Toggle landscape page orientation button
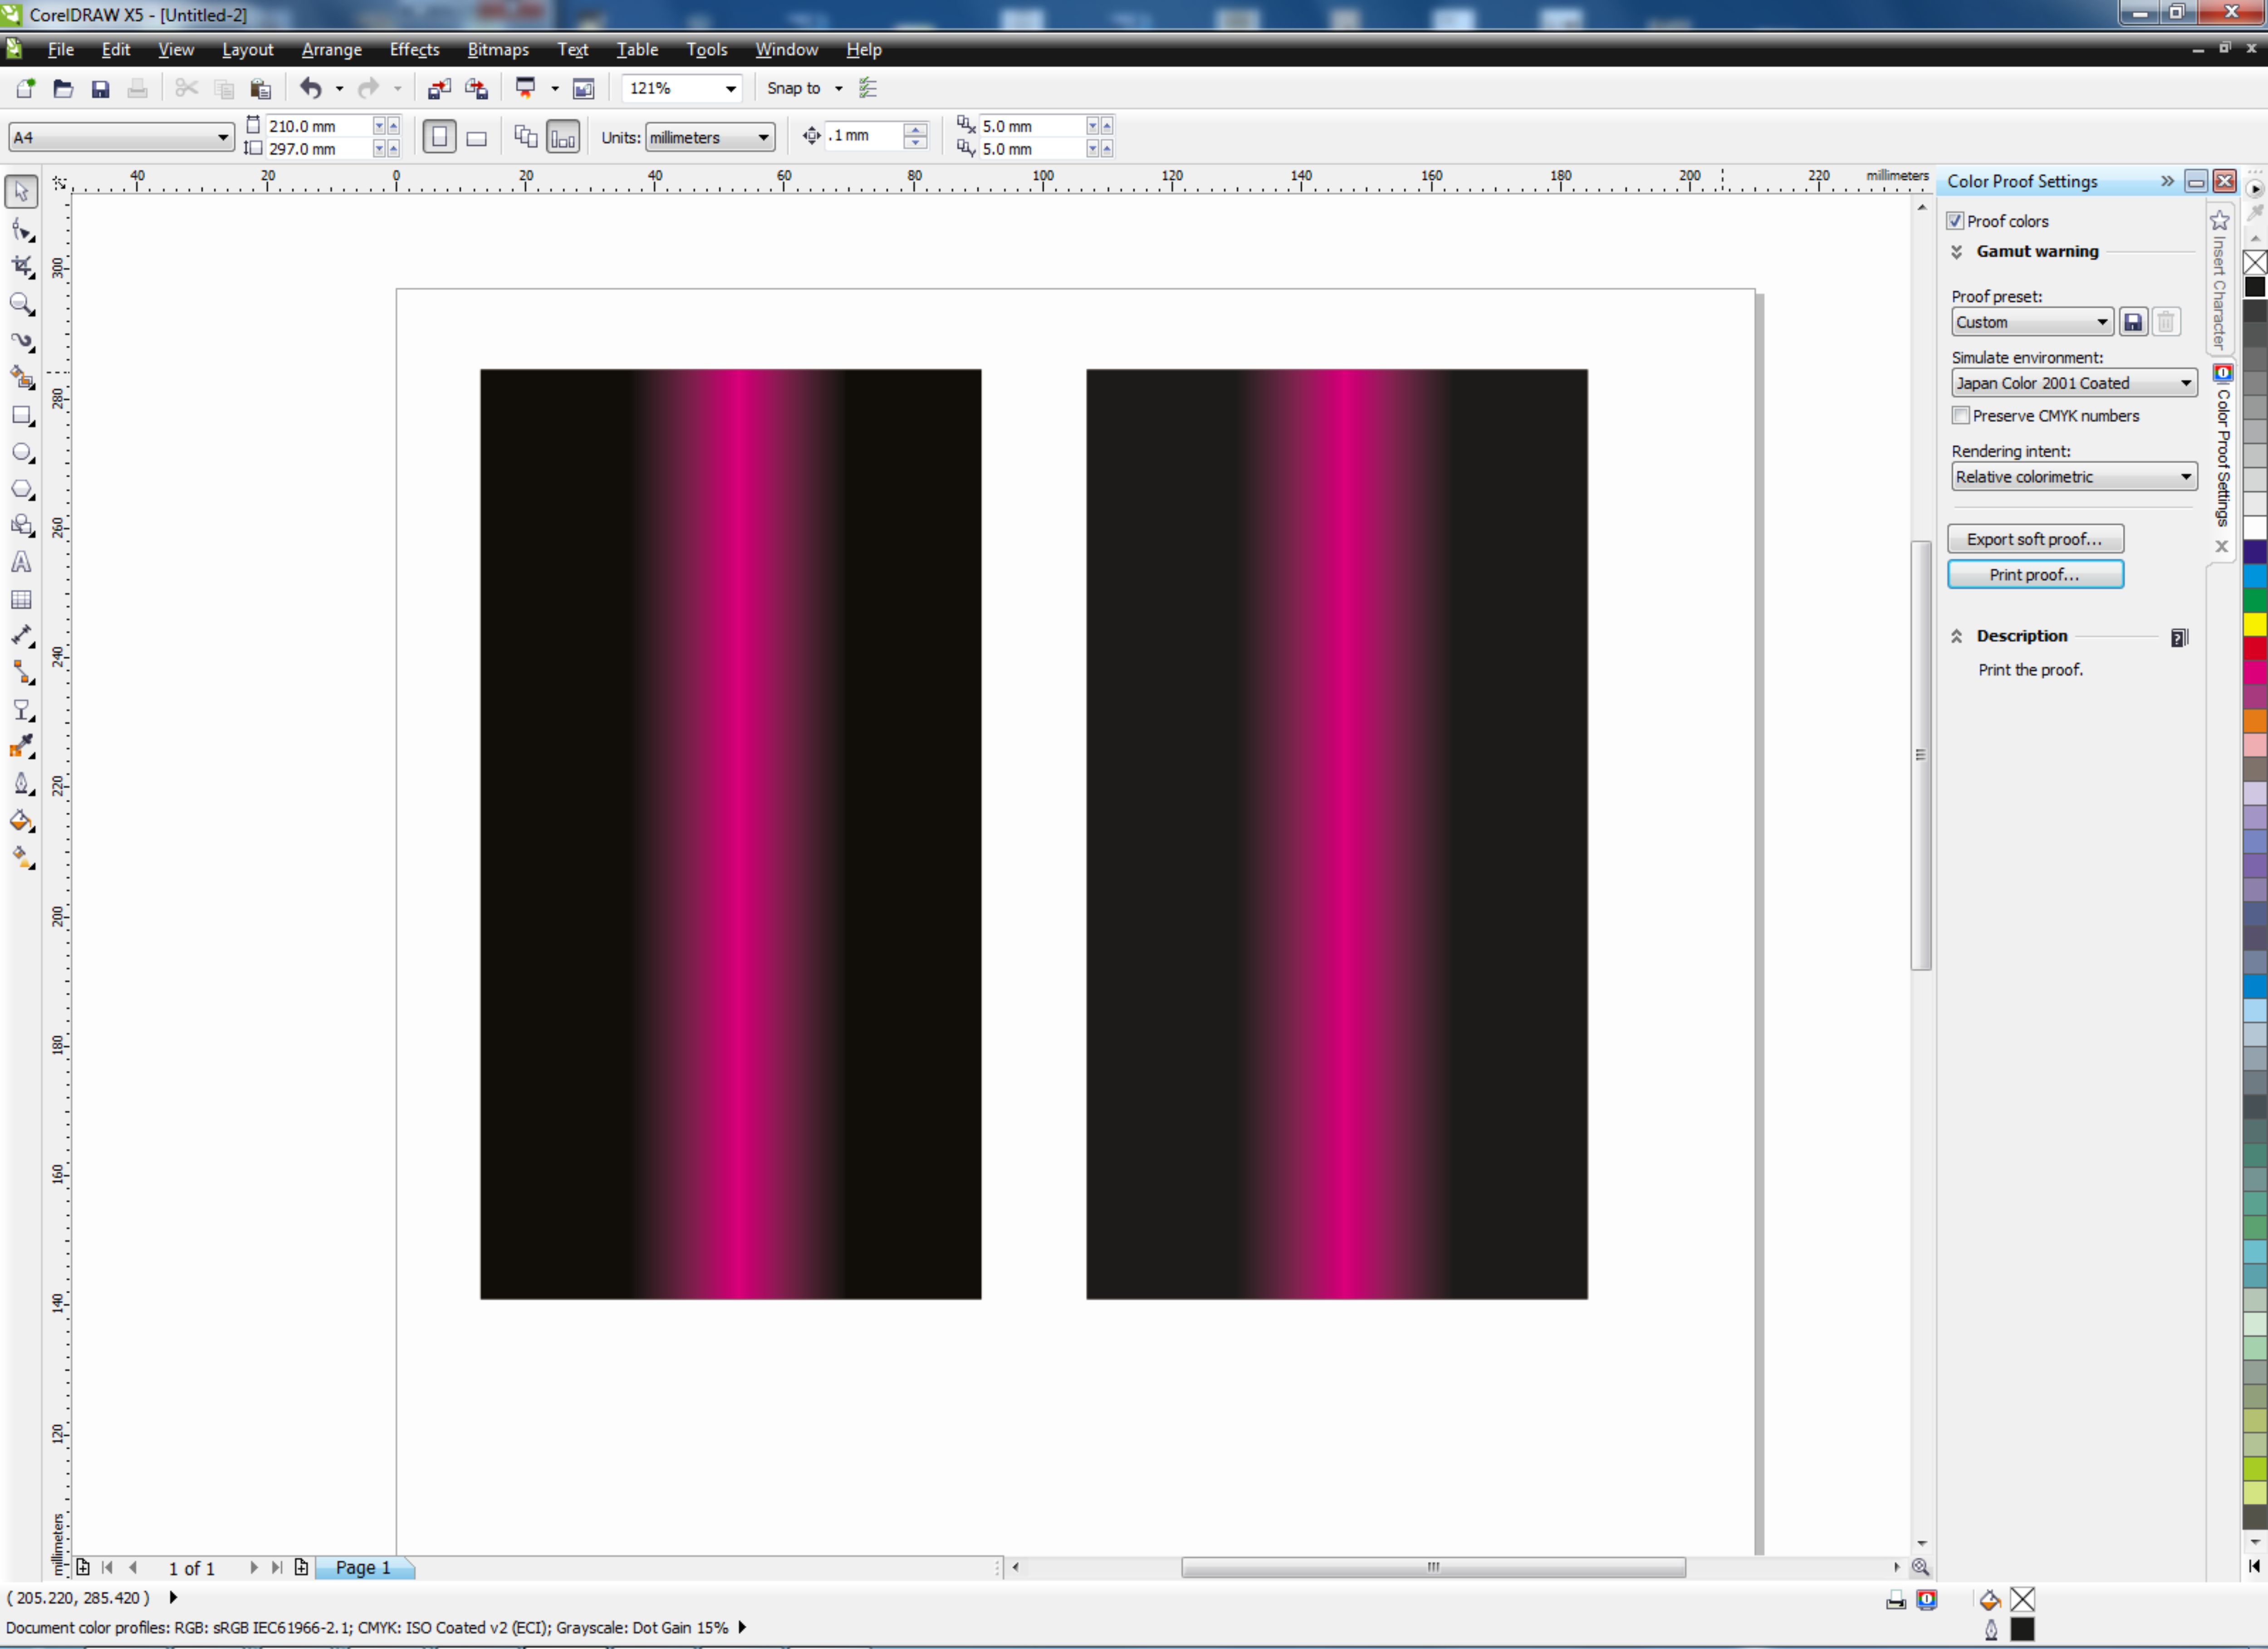Screen dimensions: 2268x1649 click(x=477, y=138)
